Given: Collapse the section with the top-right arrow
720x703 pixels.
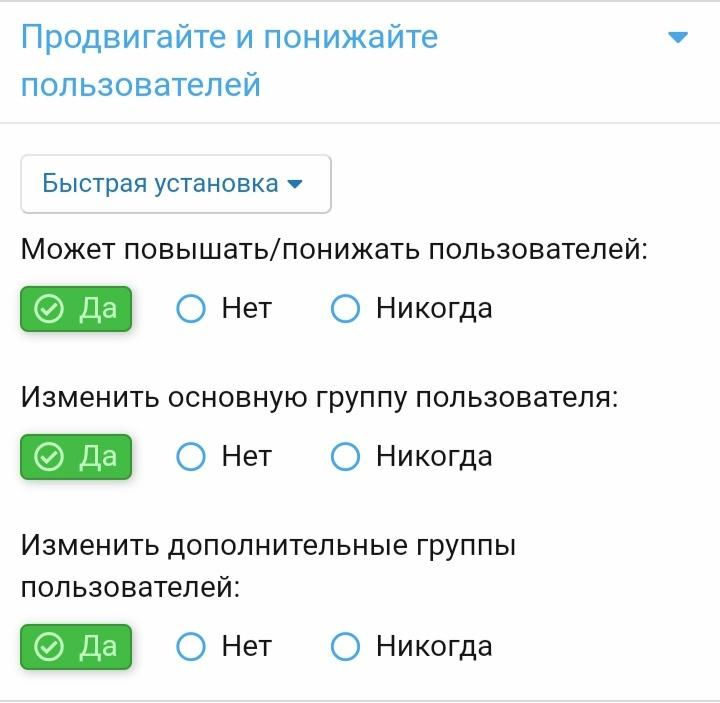Looking at the screenshot, I should (678, 39).
